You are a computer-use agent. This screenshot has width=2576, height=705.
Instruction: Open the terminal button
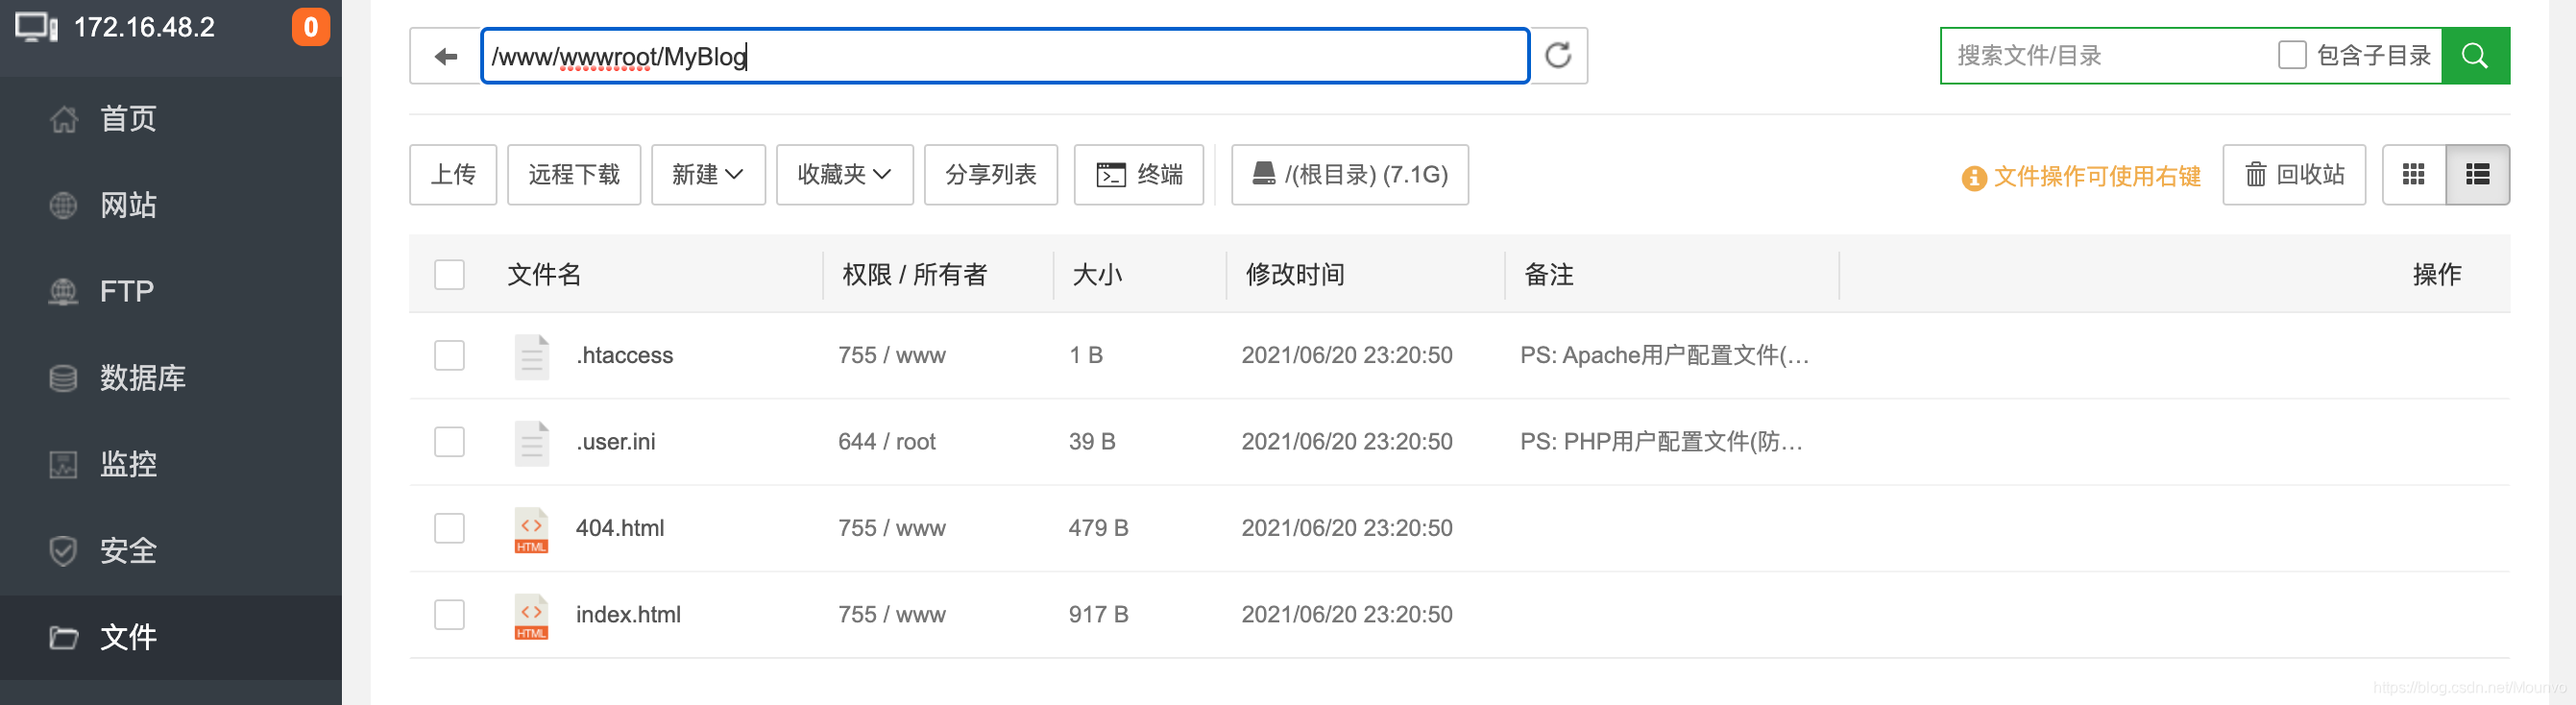(1139, 175)
